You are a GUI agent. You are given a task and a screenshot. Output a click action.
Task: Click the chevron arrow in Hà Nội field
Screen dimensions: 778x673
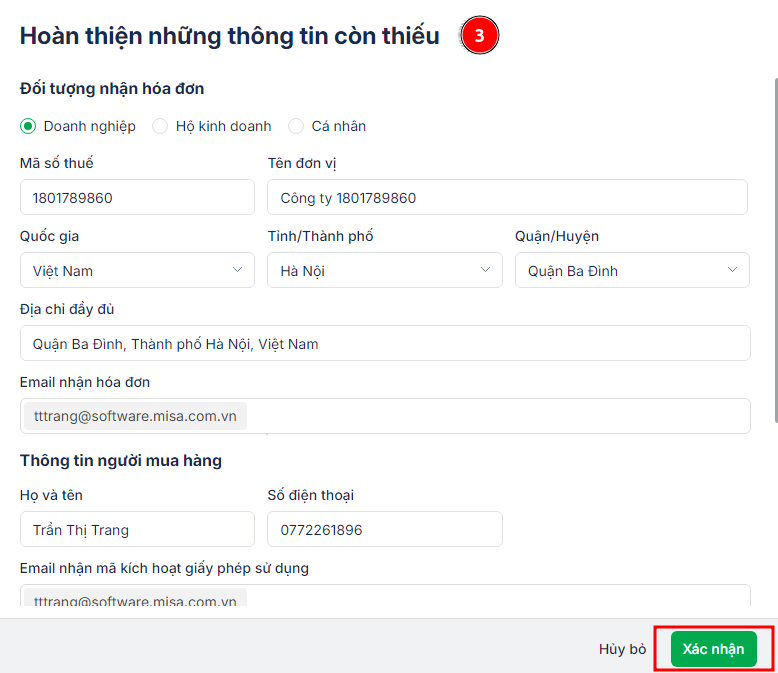click(x=485, y=269)
